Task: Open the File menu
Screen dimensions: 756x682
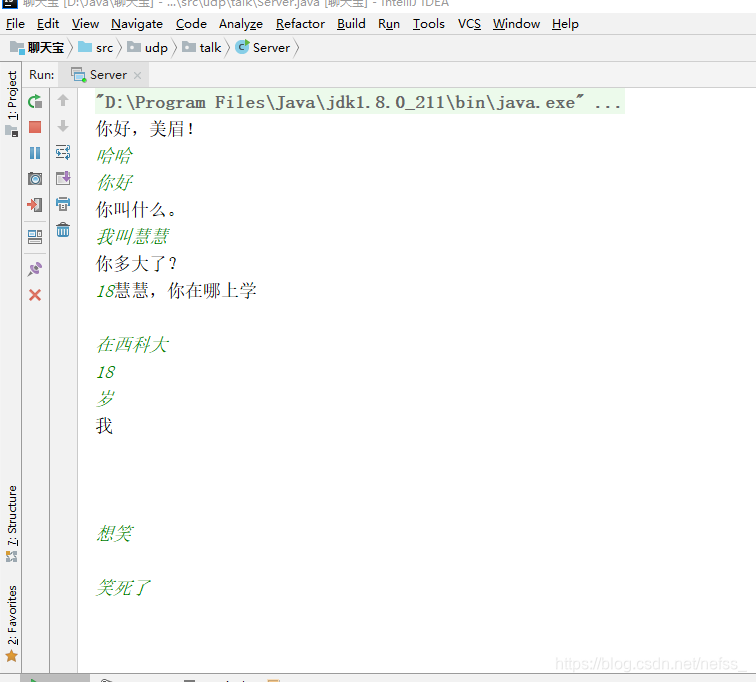Action: coord(15,24)
